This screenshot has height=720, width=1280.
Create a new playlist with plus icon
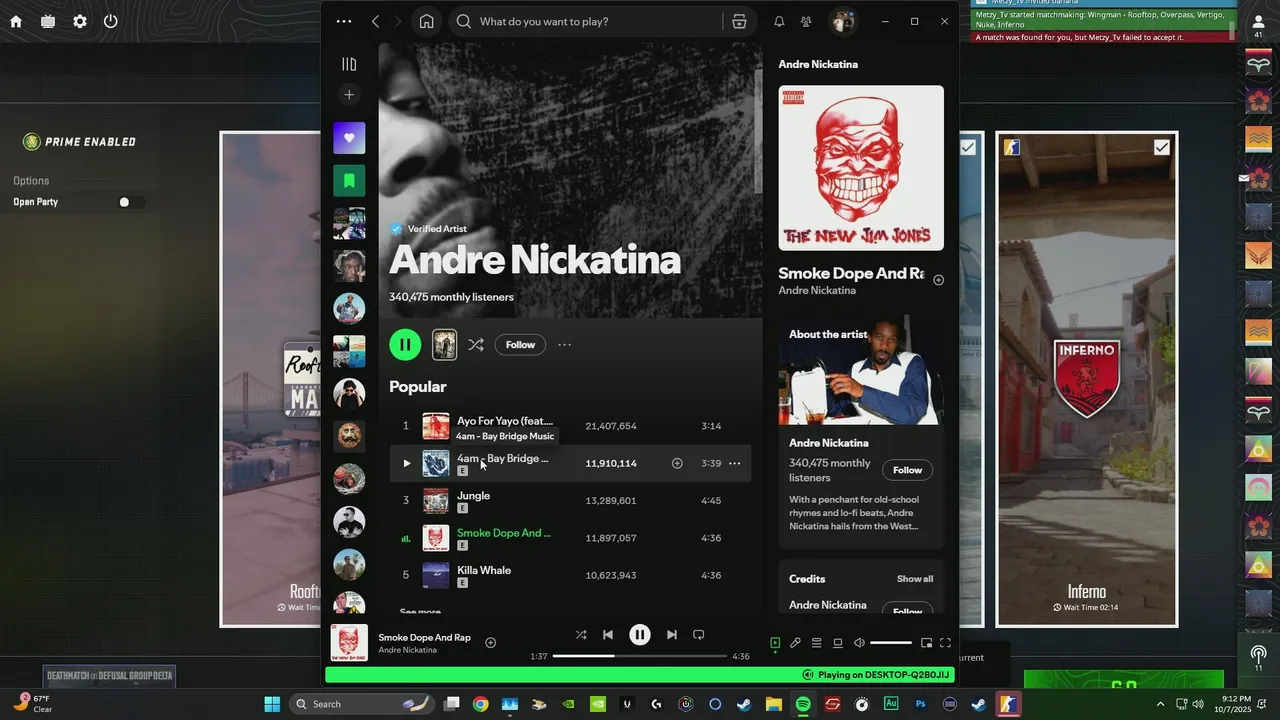(x=349, y=95)
